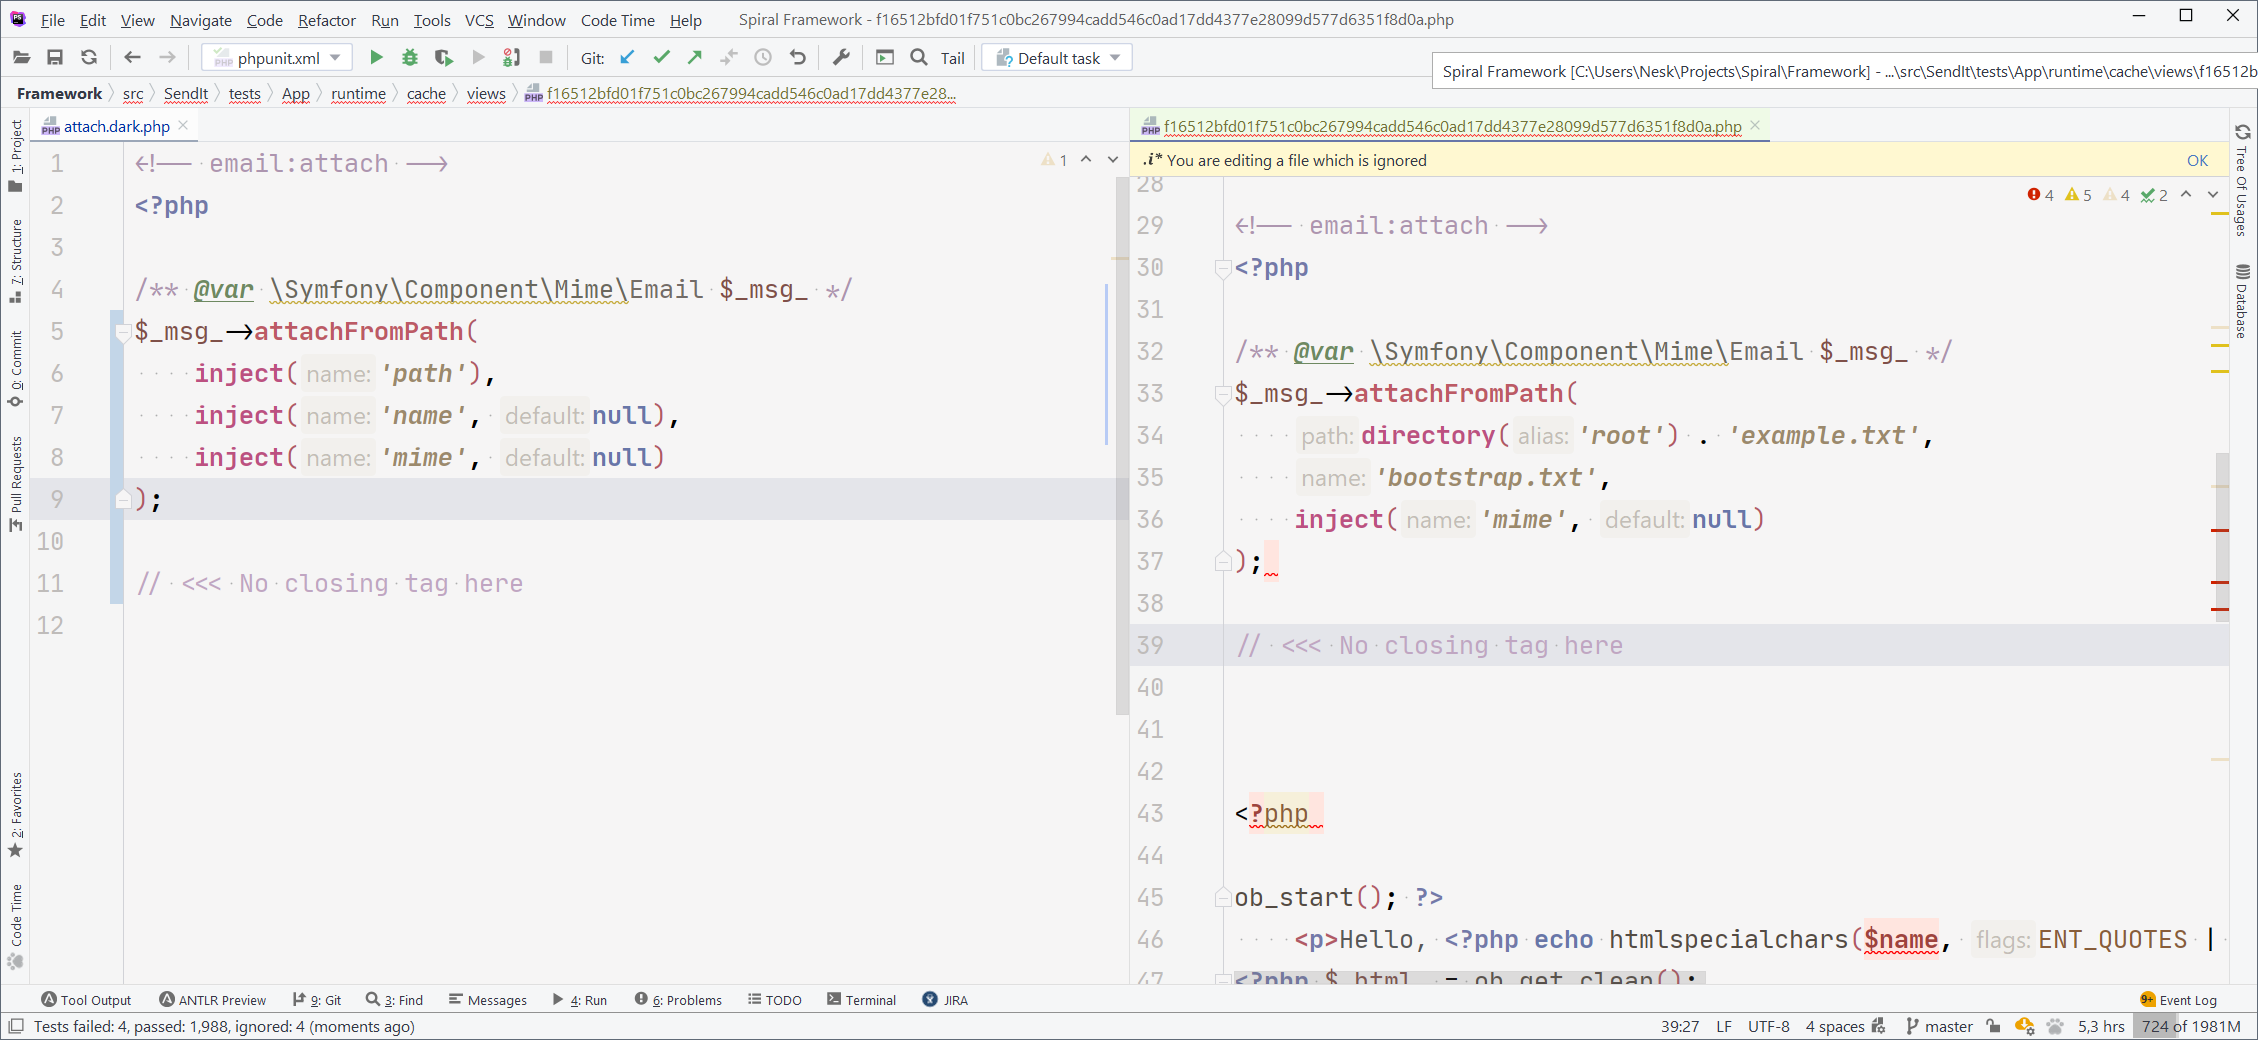Open the LF line separator selector
The height and width of the screenshot is (1040, 2258).
tap(1724, 1026)
